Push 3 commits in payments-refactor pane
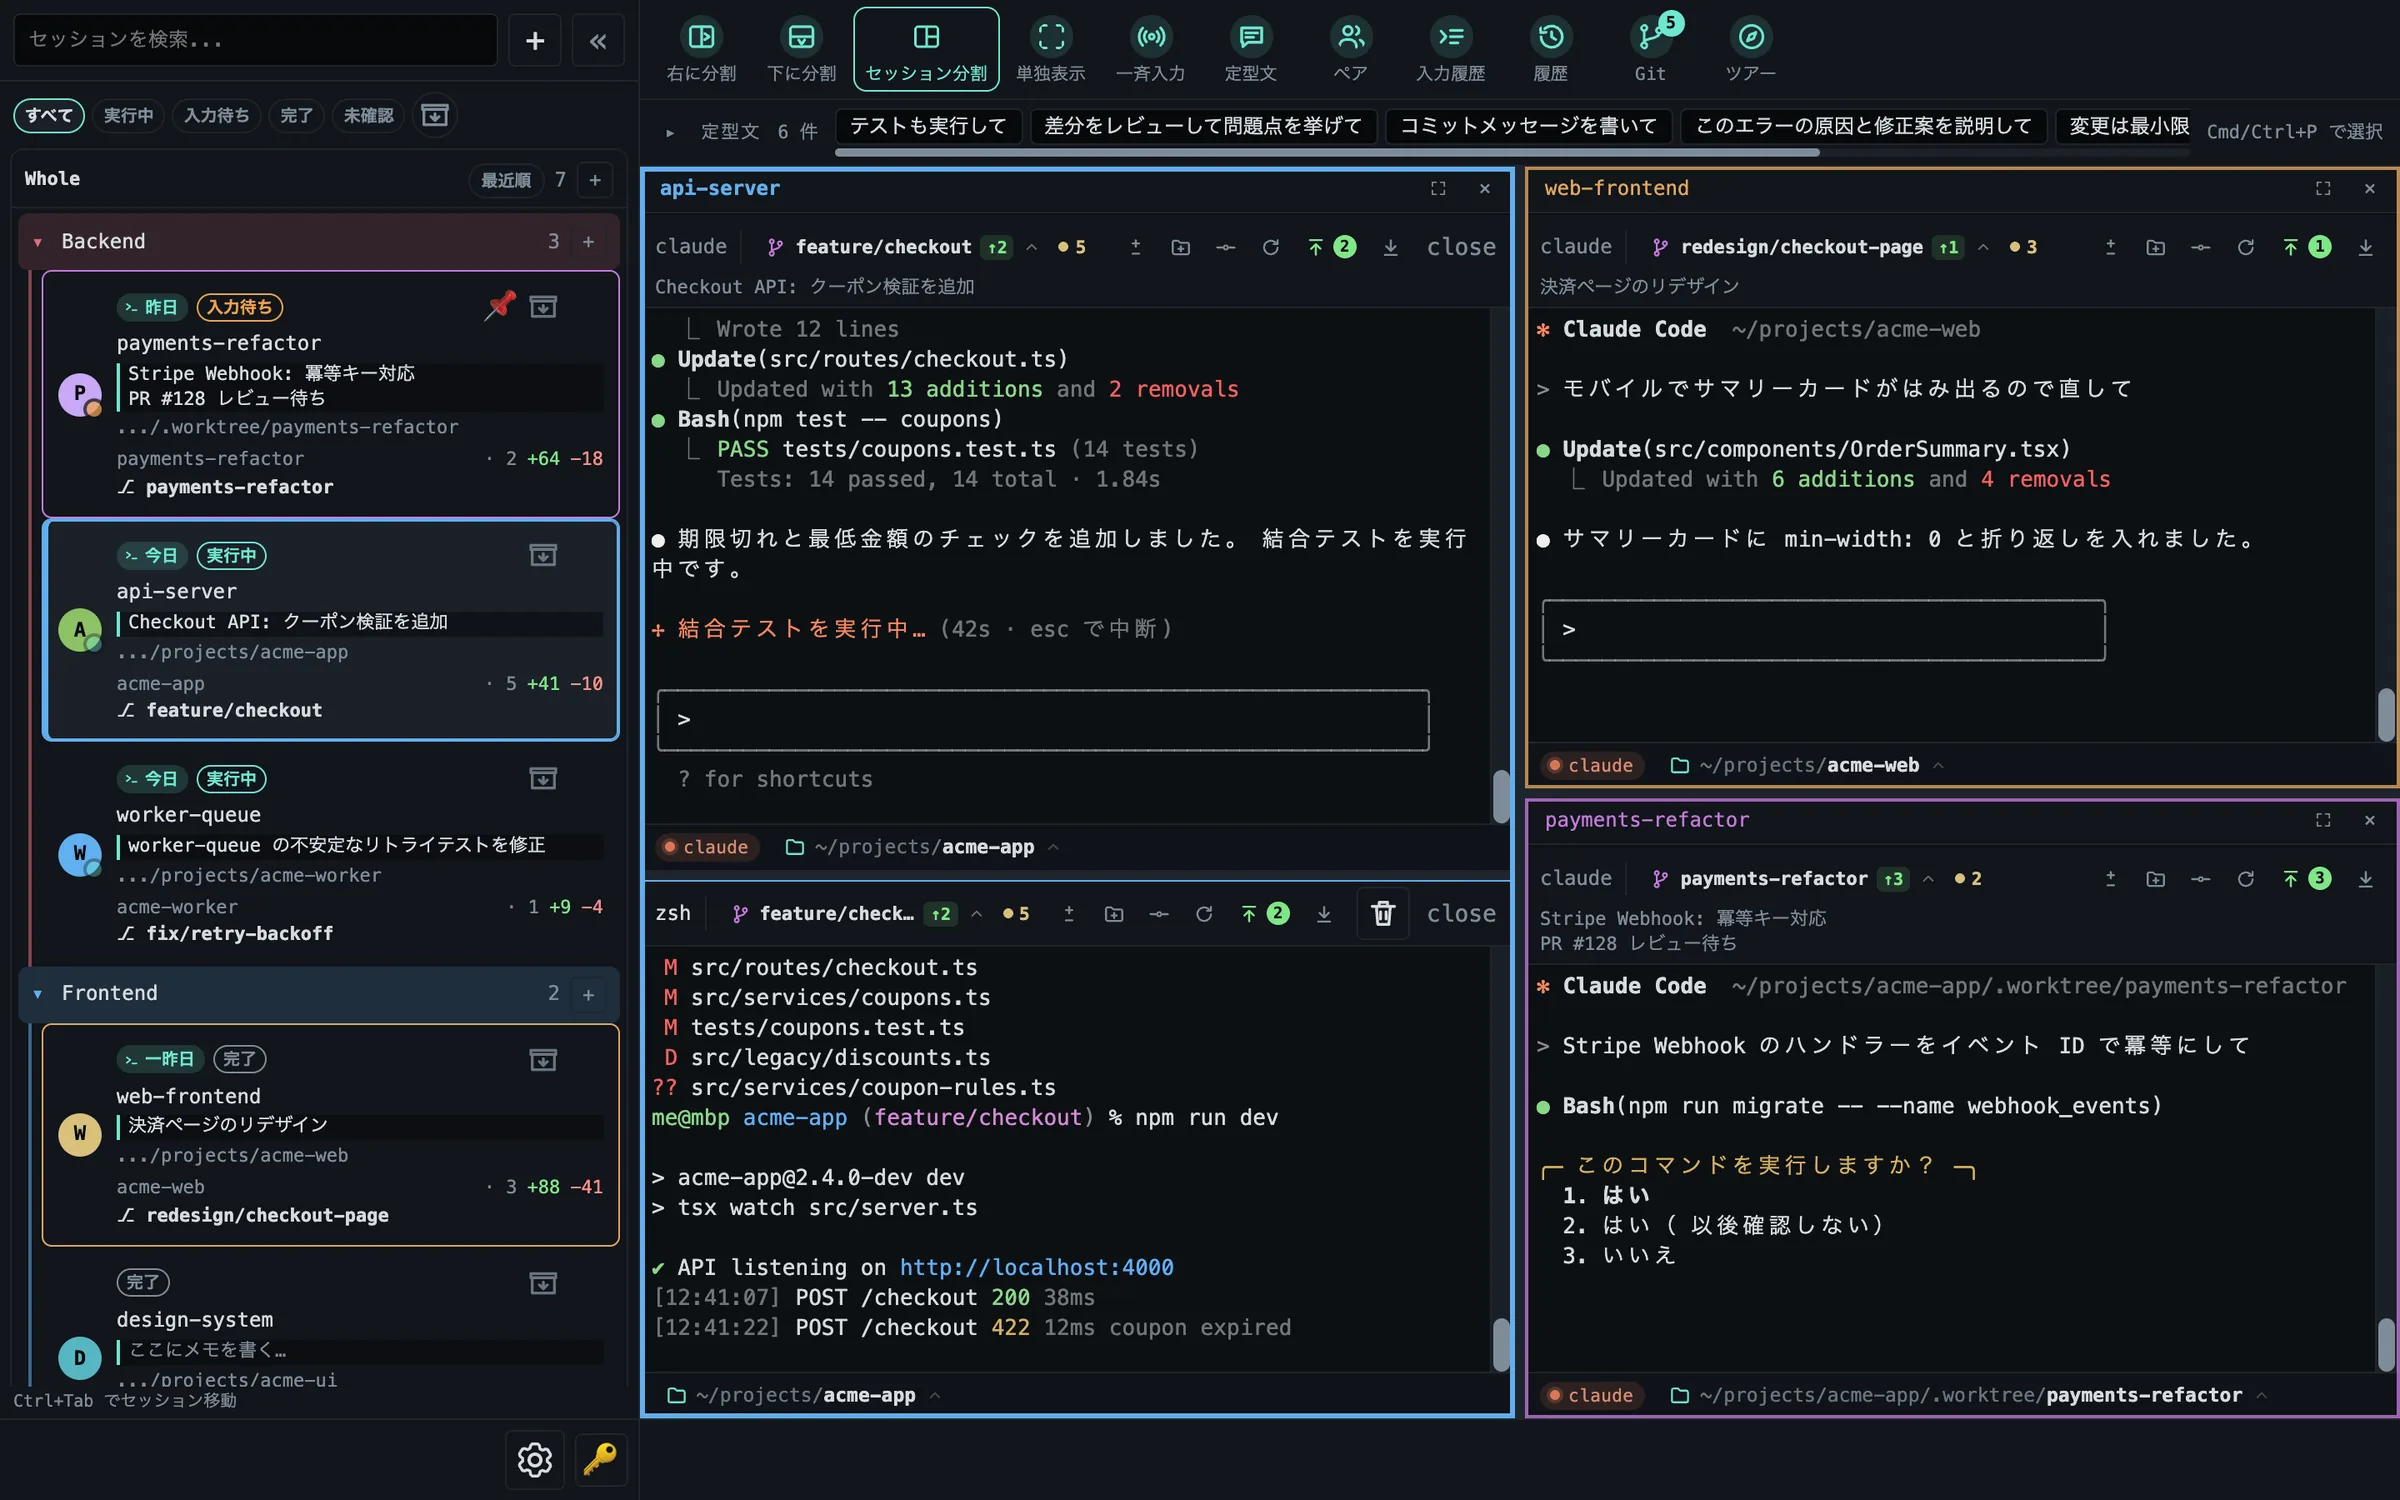The image size is (2400, 1500). [2308, 879]
